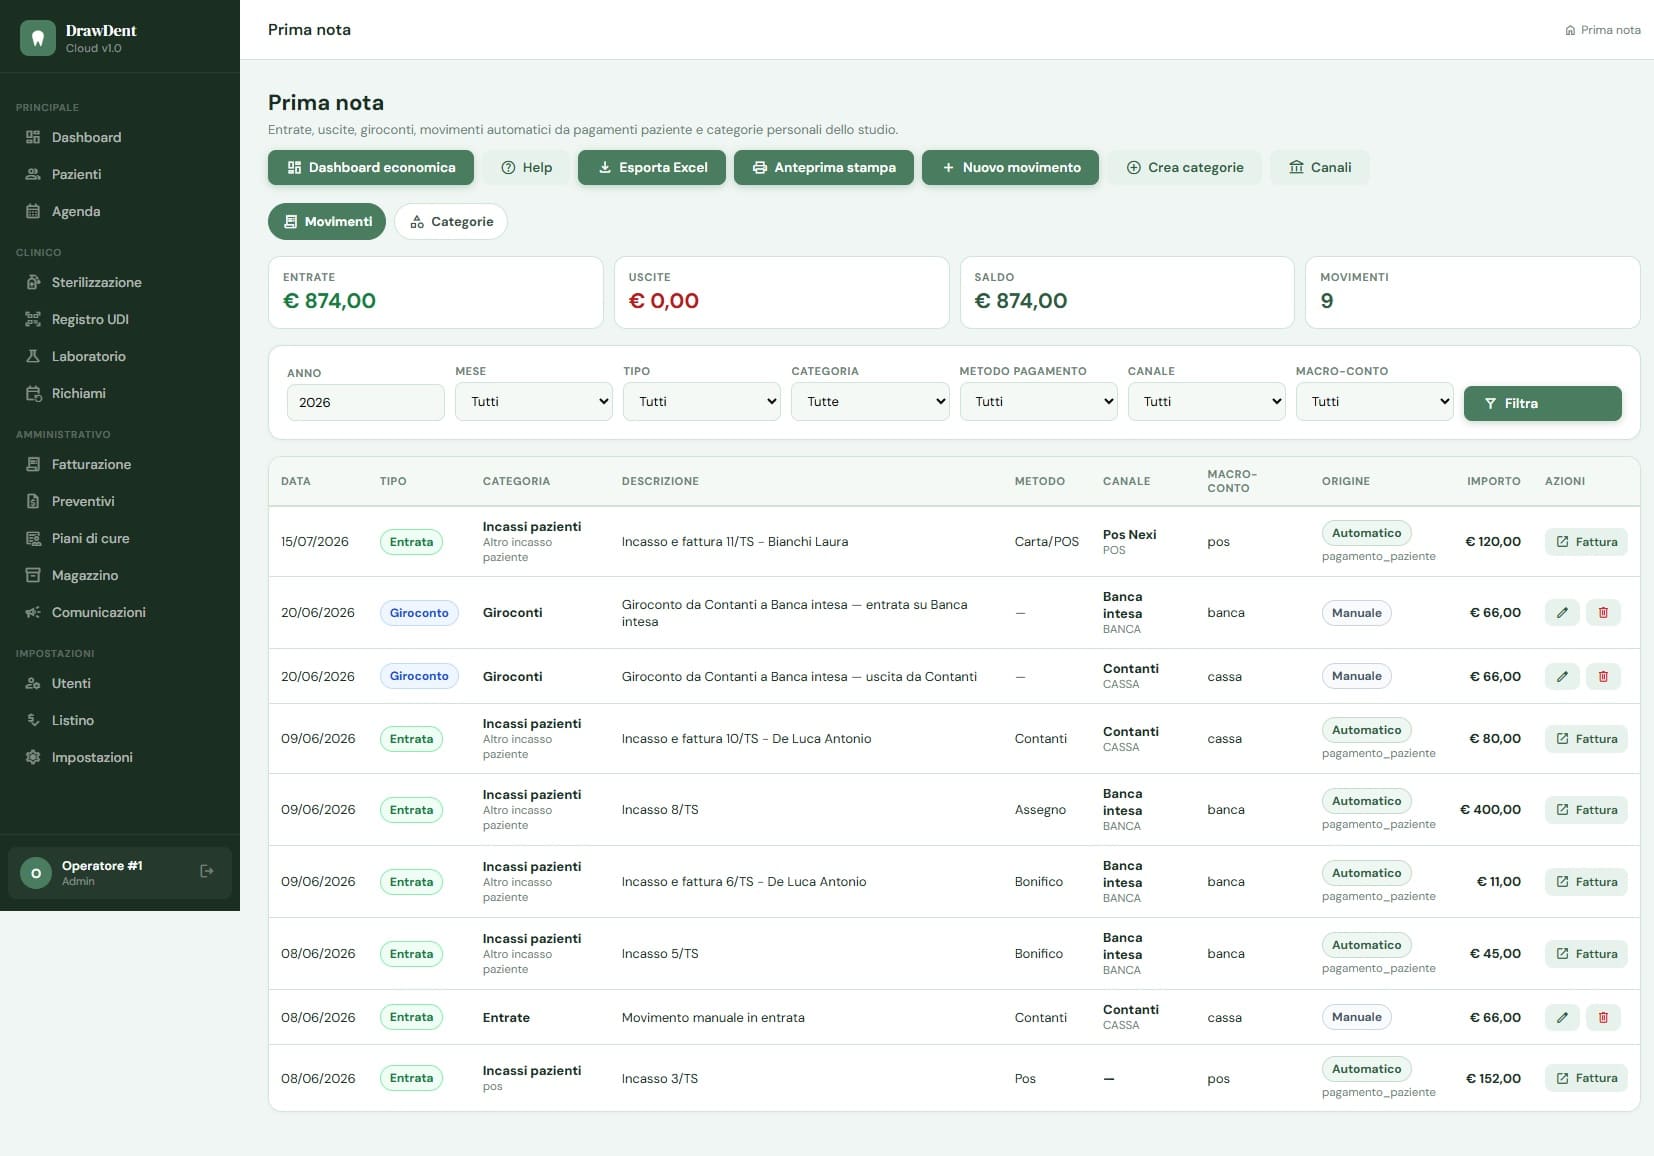Click the Uscite € 0,00 summary card
Screen dimensions: 1654x1156
(782, 292)
